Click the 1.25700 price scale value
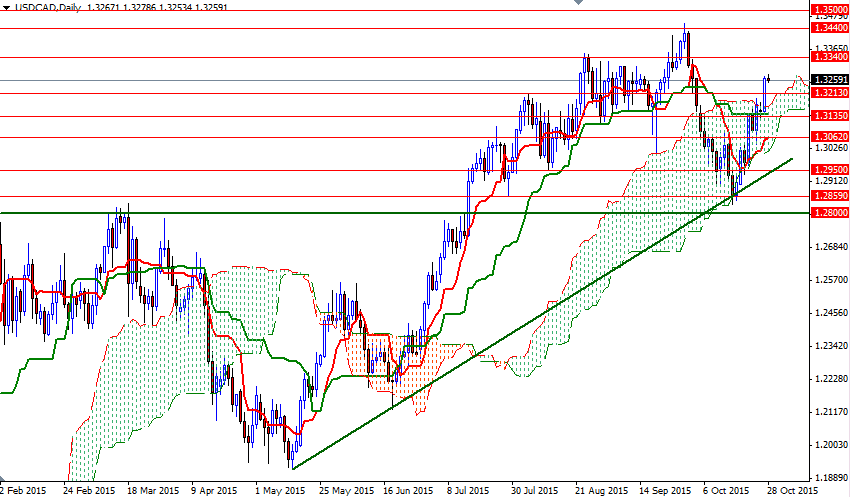 (x=830, y=280)
